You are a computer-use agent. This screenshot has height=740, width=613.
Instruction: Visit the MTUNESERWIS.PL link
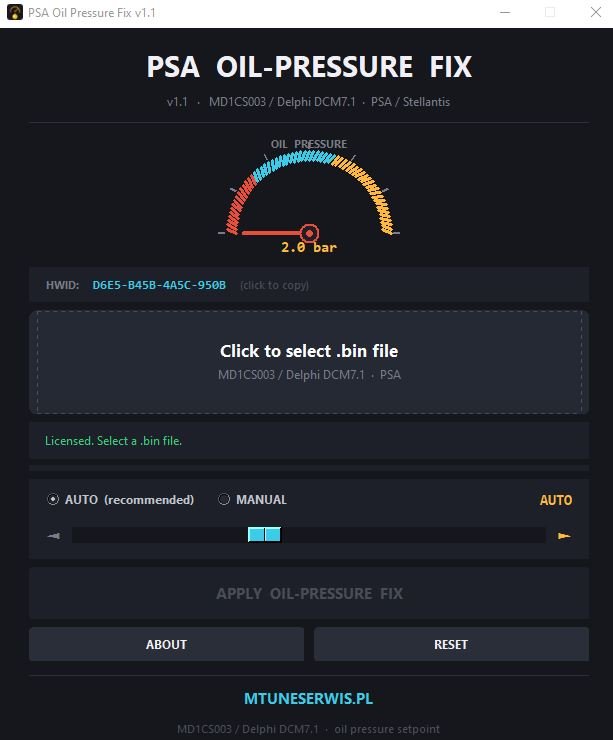pos(309,698)
